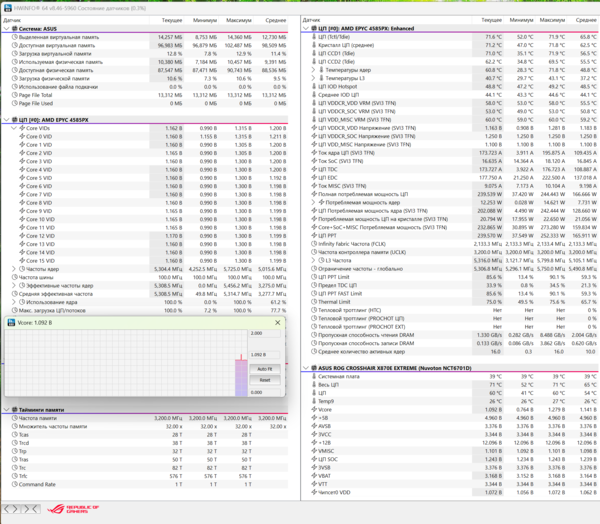Click the thermometer icon beside ЦП IOD Hotspot

[314, 87]
